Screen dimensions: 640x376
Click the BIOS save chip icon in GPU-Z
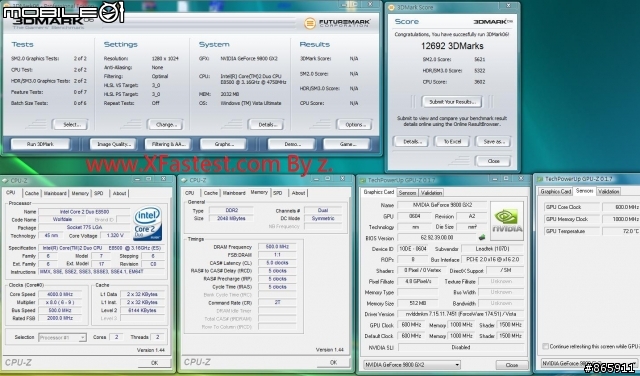point(482,237)
